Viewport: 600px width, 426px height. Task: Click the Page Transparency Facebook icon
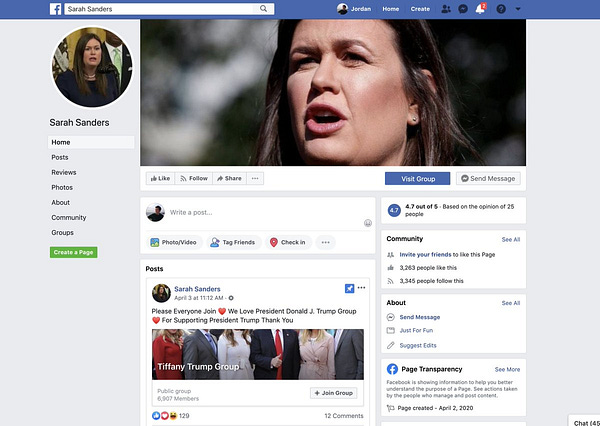click(x=392, y=369)
